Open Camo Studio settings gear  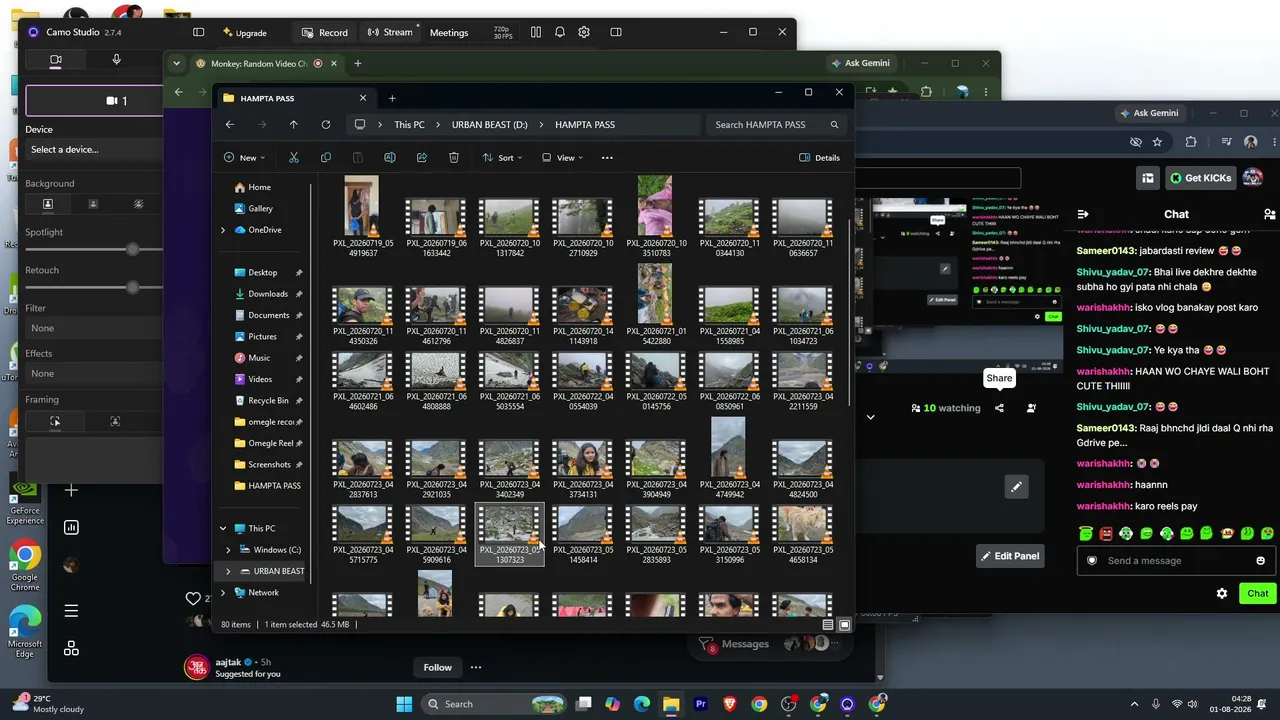(584, 32)
